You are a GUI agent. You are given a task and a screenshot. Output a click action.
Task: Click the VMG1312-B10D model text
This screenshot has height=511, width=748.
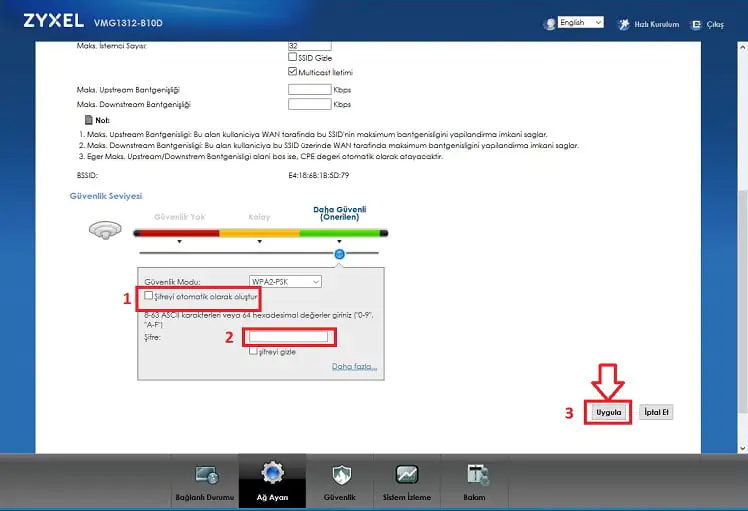pyautogui.click(x=128, y=23)
